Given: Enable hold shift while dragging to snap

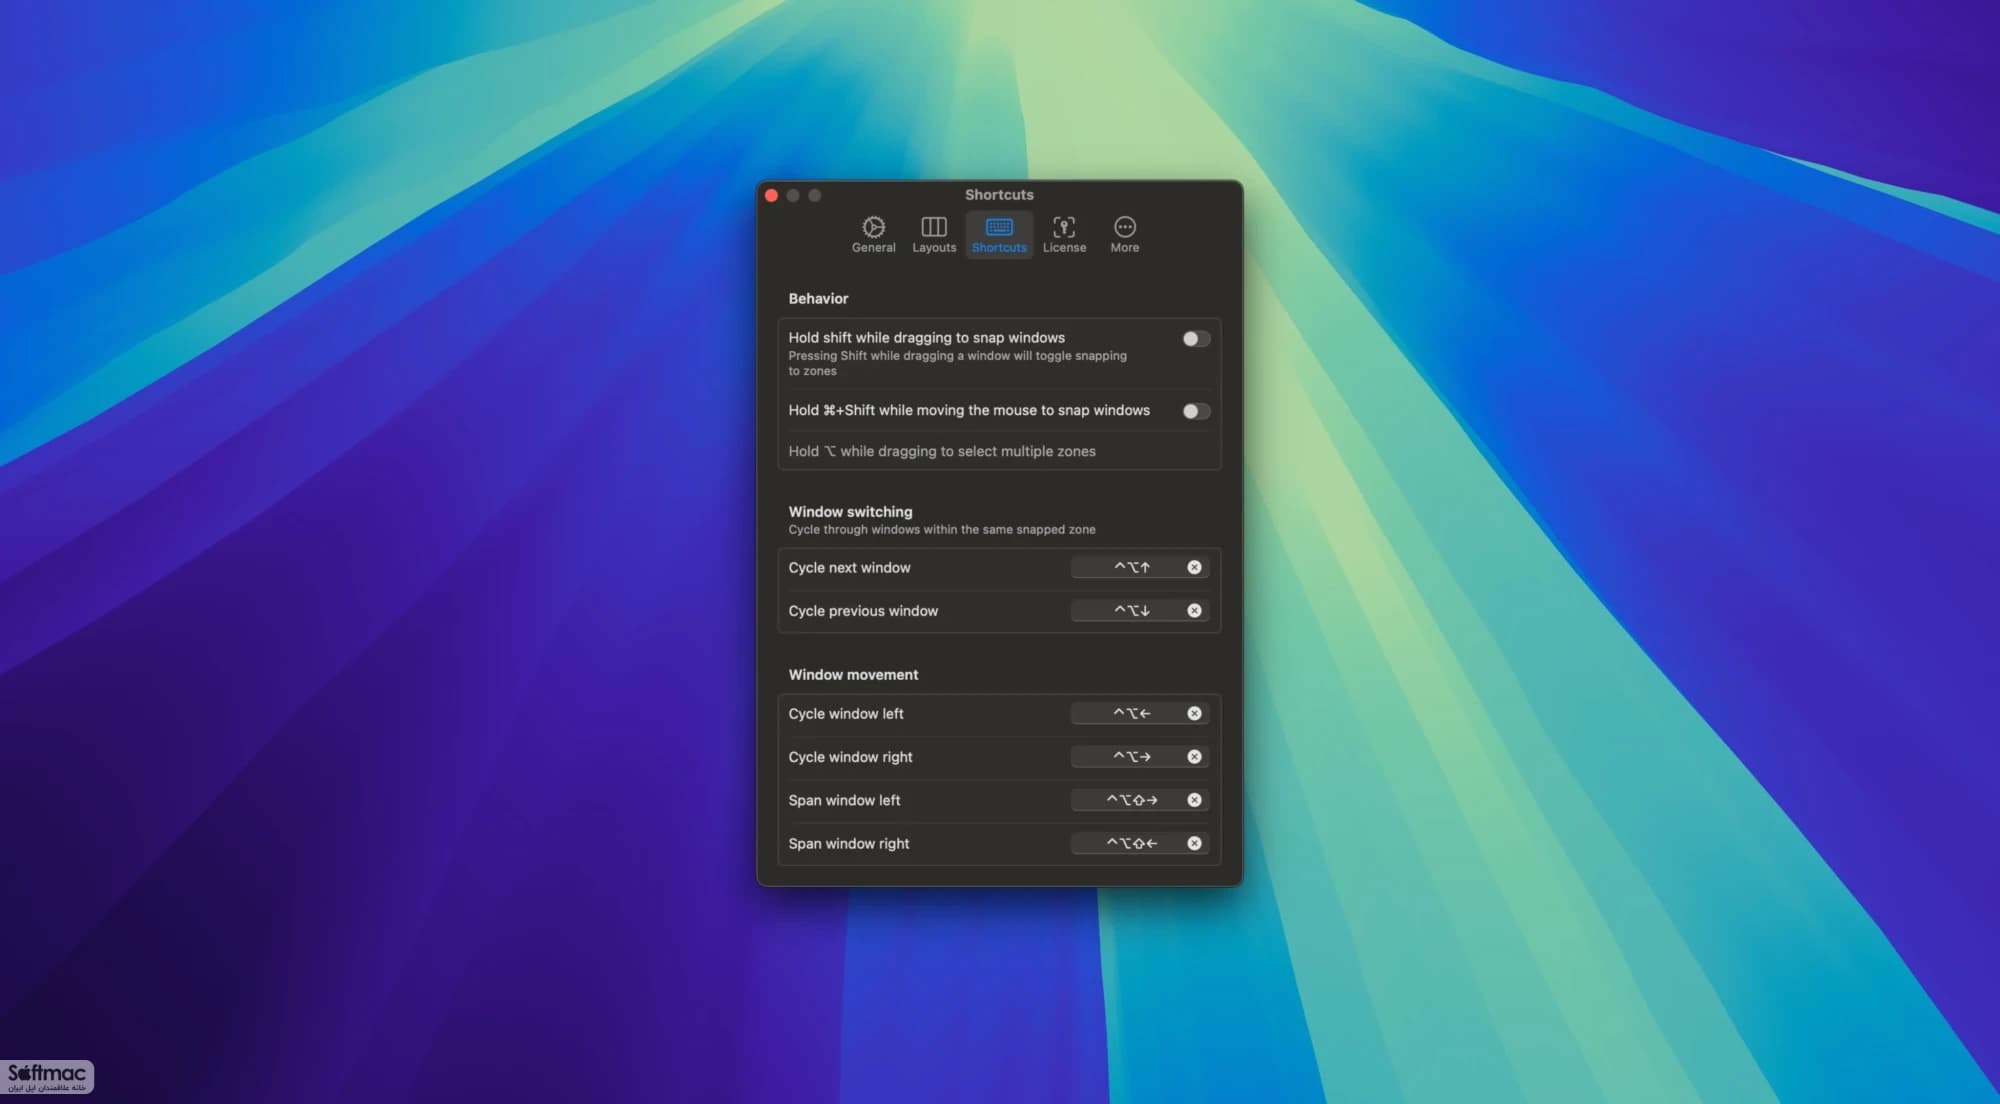Looking at the screenshot, I should (1195, 339).
